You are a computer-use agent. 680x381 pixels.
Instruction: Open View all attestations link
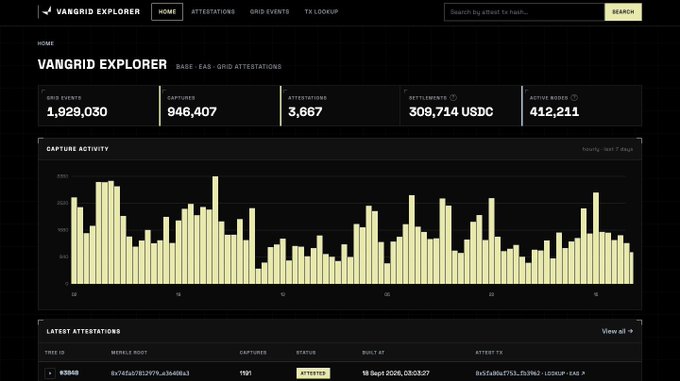[617, 331]
